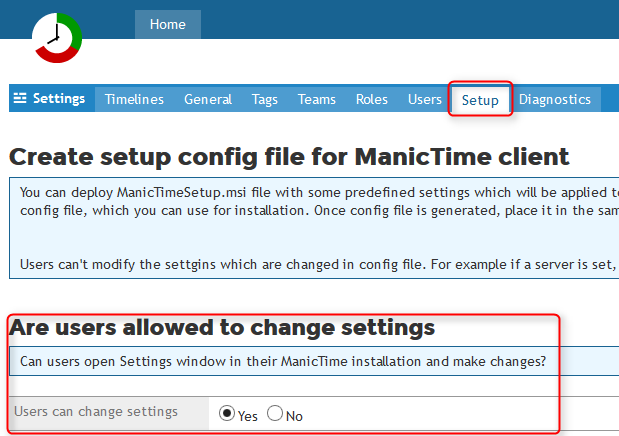Viewport: 619px width, 436px height.
Task: Click the Settings list icon
Action: tap(20, 98)
